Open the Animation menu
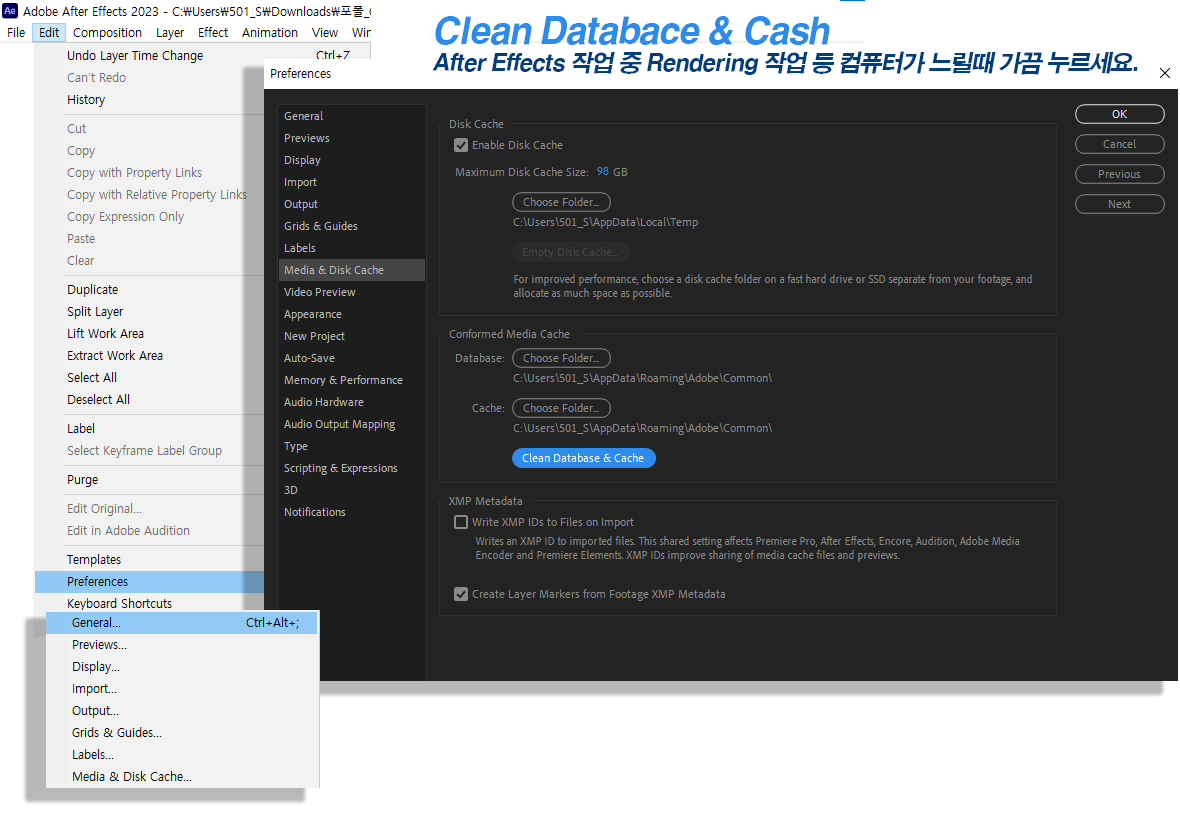The image size is (1180, 813). click(270, 32)
